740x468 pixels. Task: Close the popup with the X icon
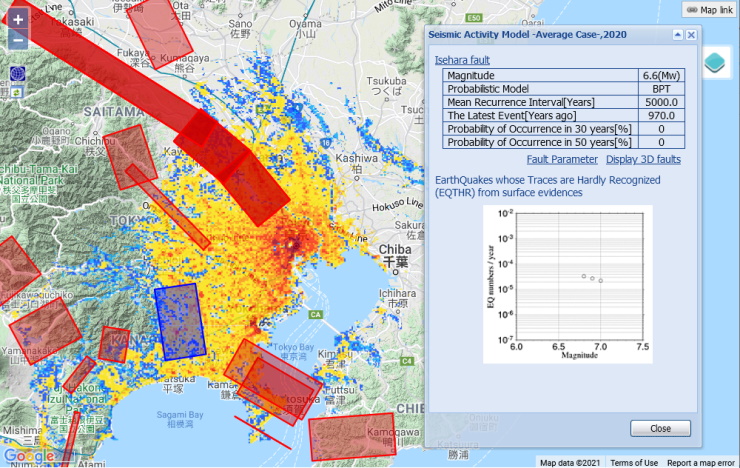click(x=691, y=34)
